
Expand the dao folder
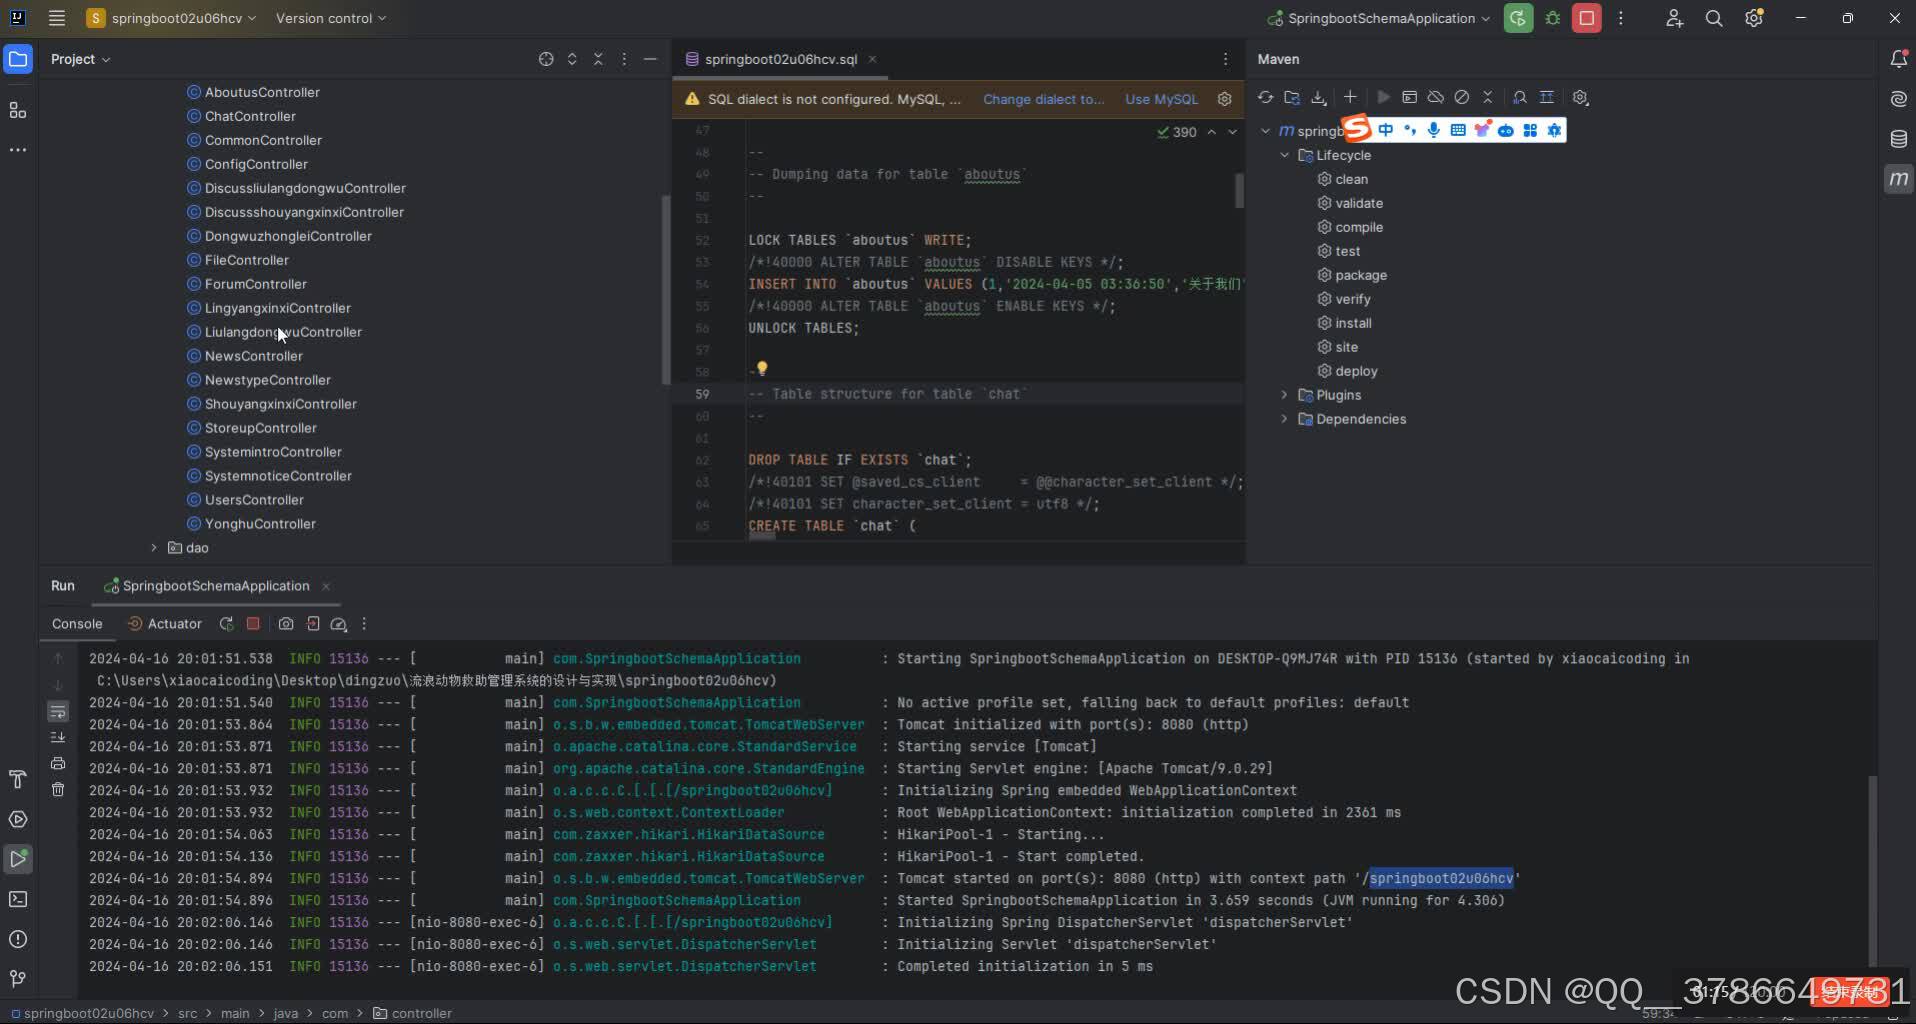tap(154, 548)
